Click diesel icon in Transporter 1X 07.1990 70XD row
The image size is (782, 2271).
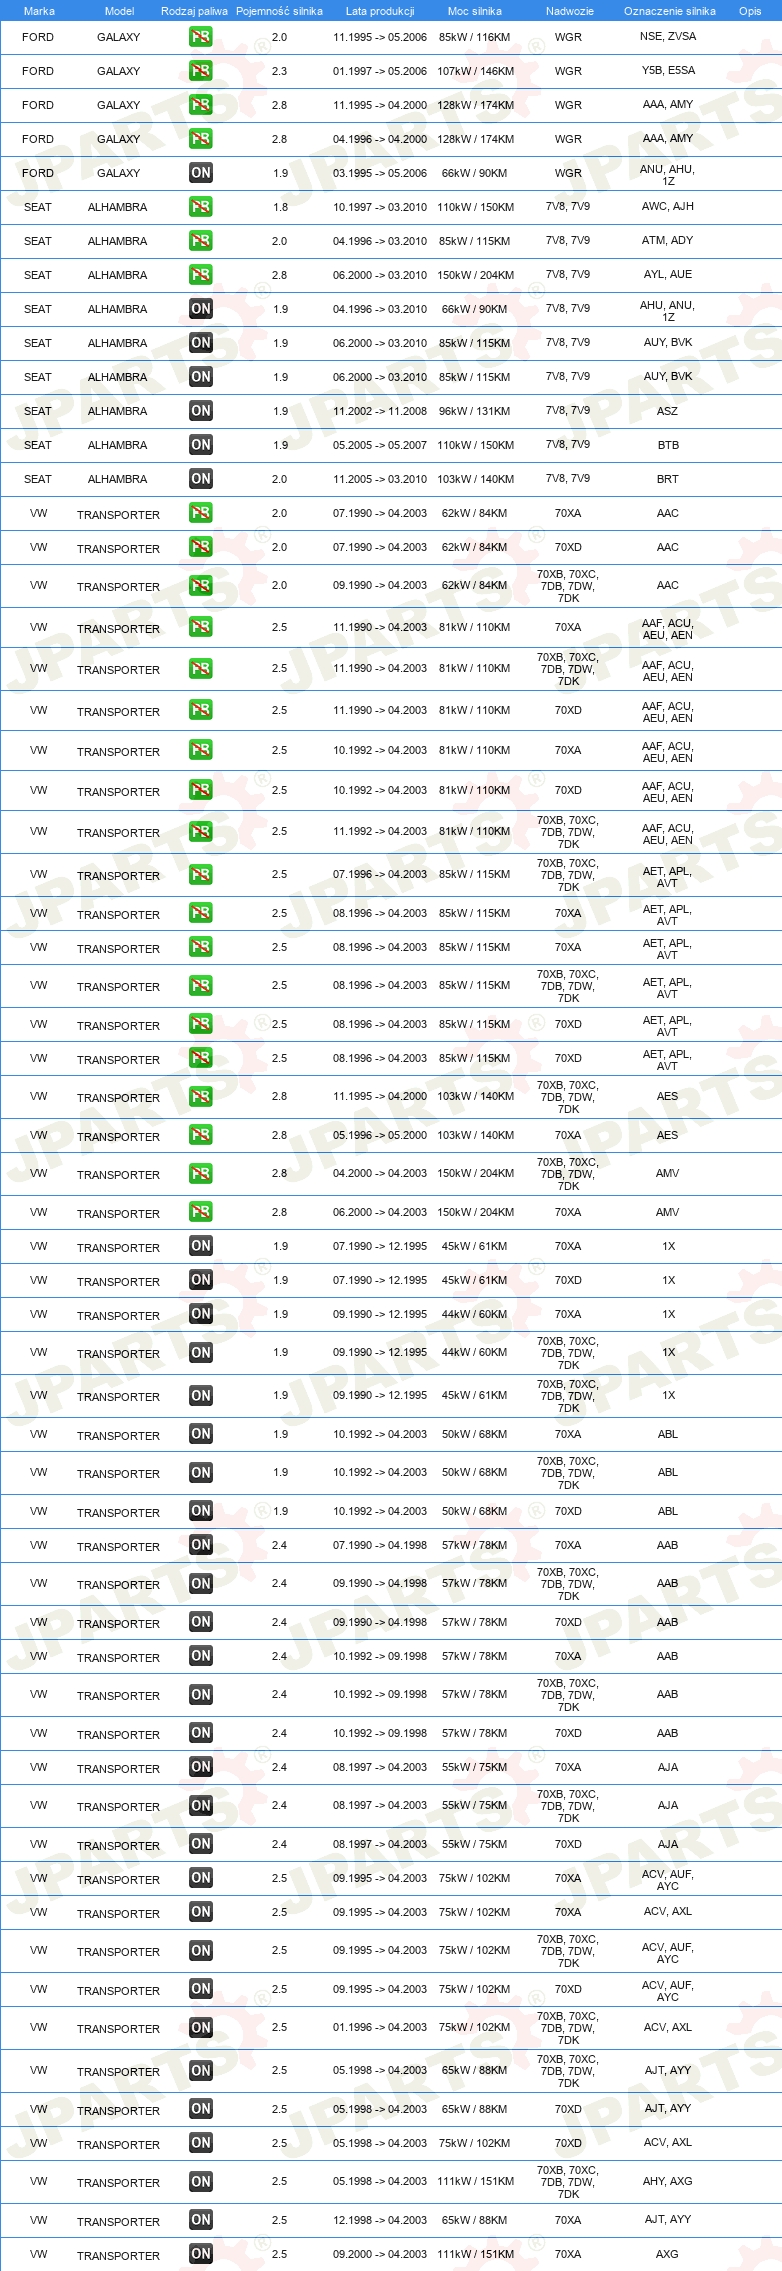pyautogui.click(x=200, y=1280)
